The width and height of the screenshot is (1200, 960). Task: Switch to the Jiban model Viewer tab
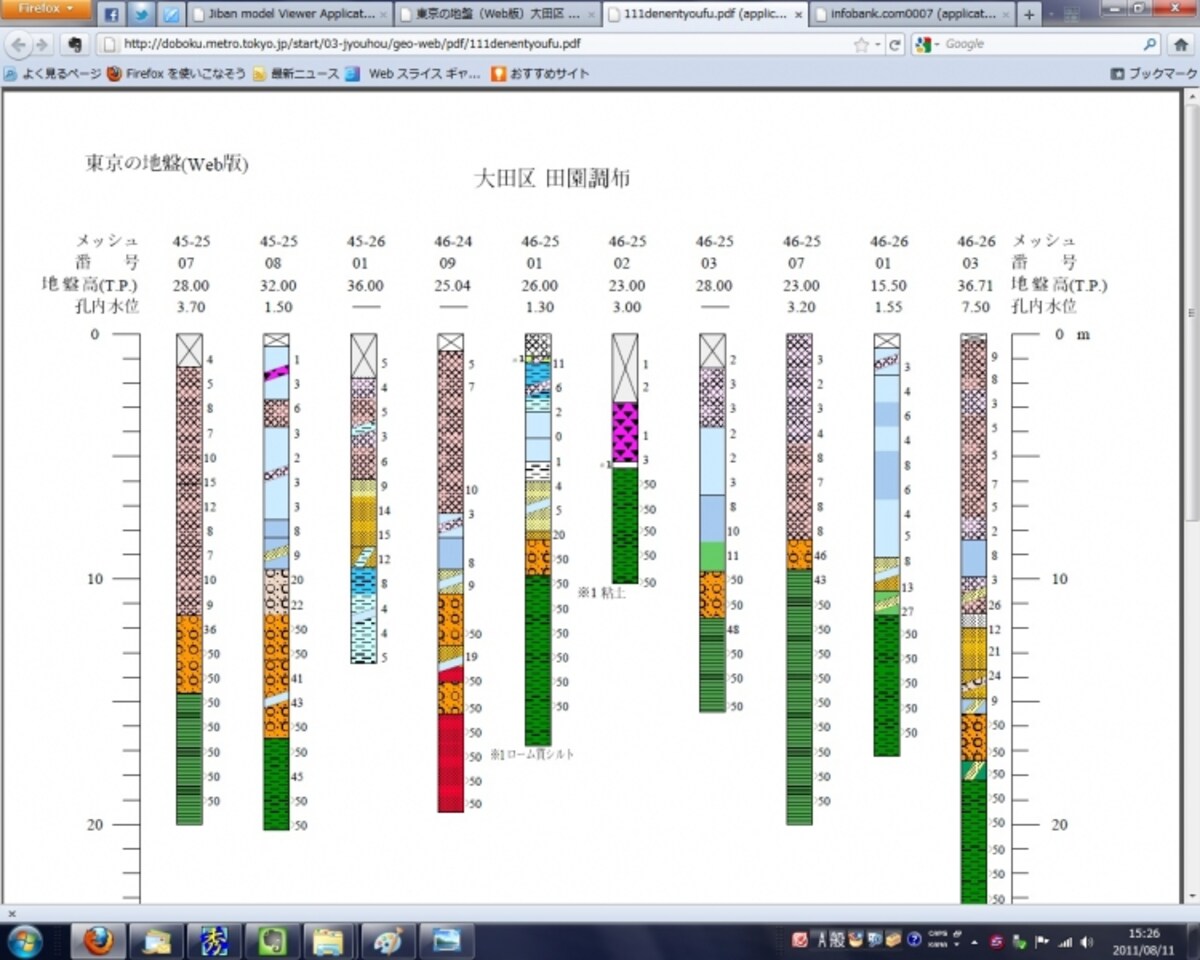pyautogui.click(x=288, y=15)
